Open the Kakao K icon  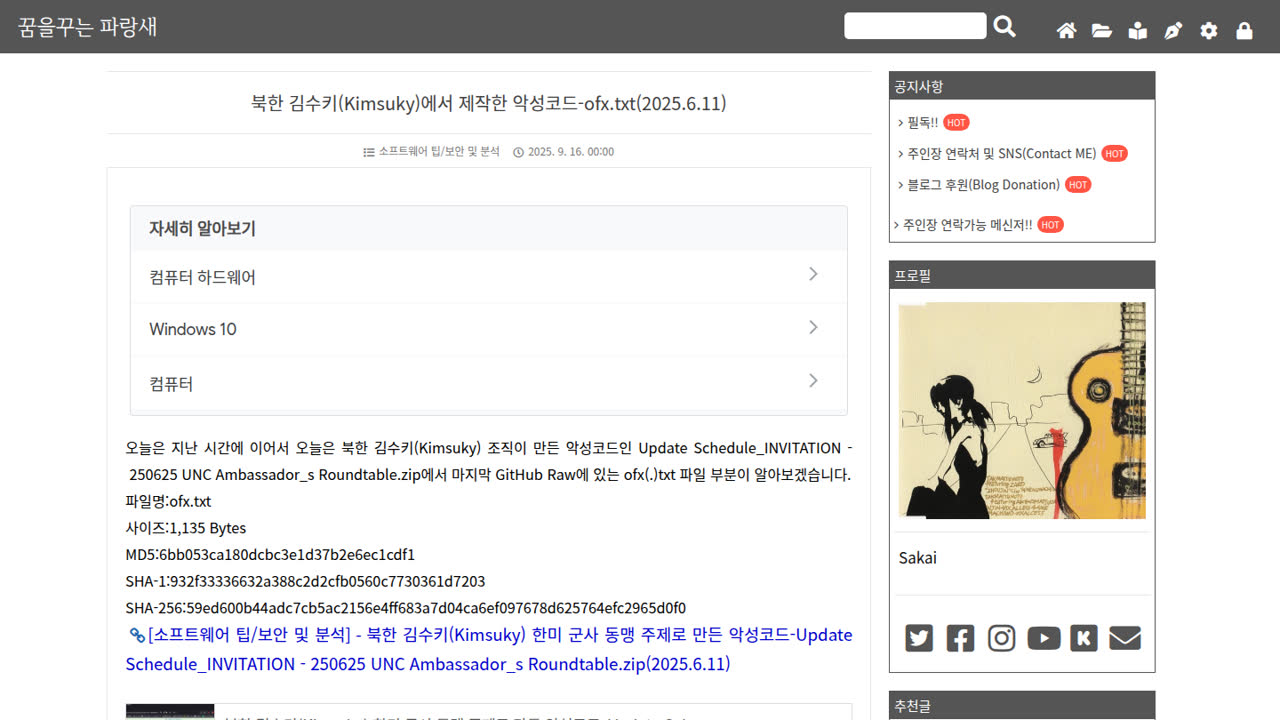(x=1084, y=638)
